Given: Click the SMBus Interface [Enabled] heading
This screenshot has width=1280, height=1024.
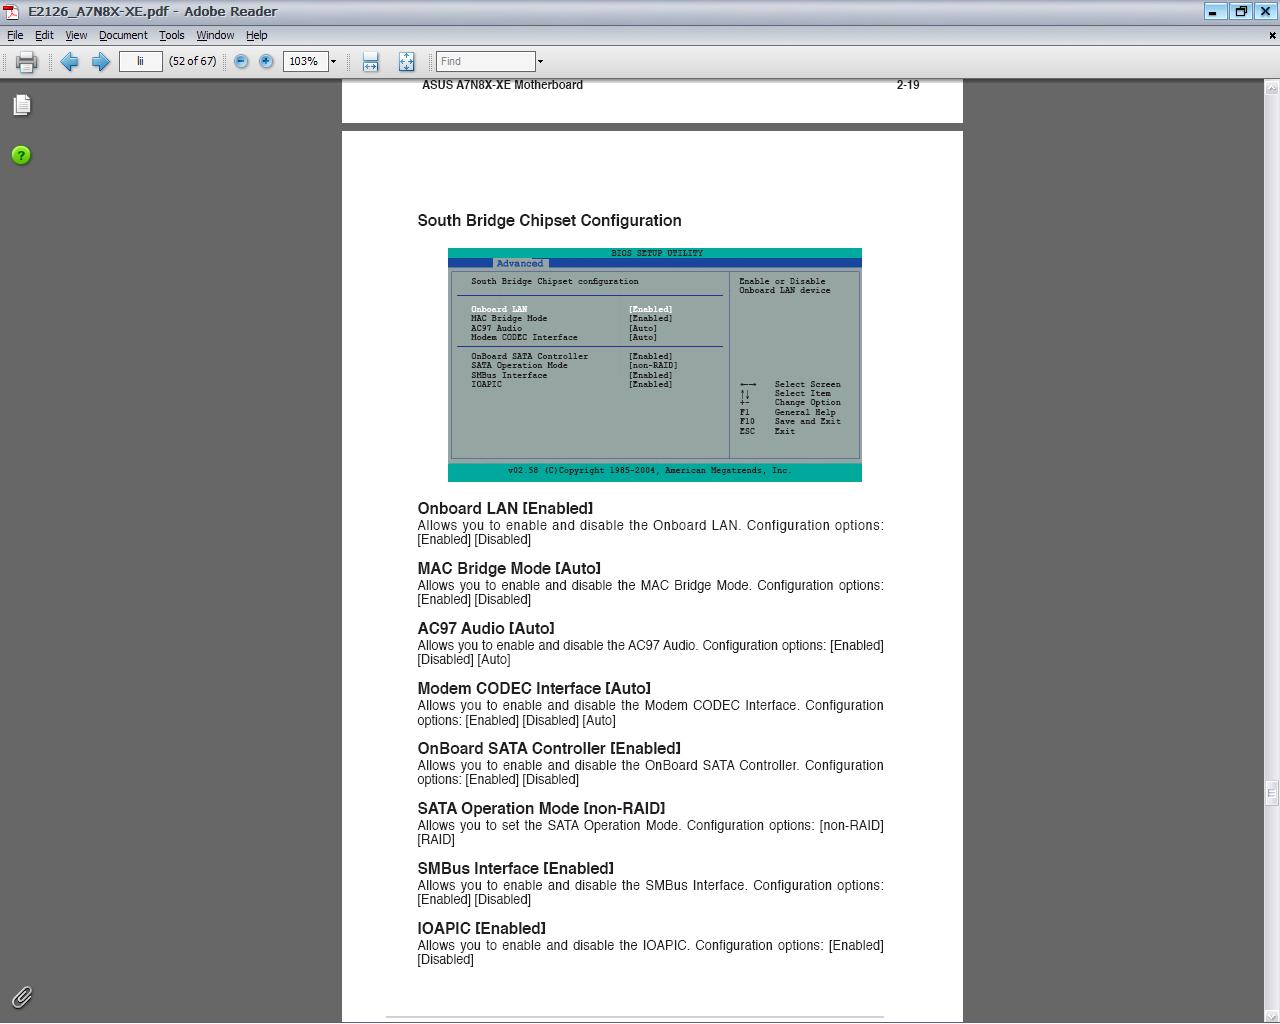Looking at the screenshot, I should [516, 868].
